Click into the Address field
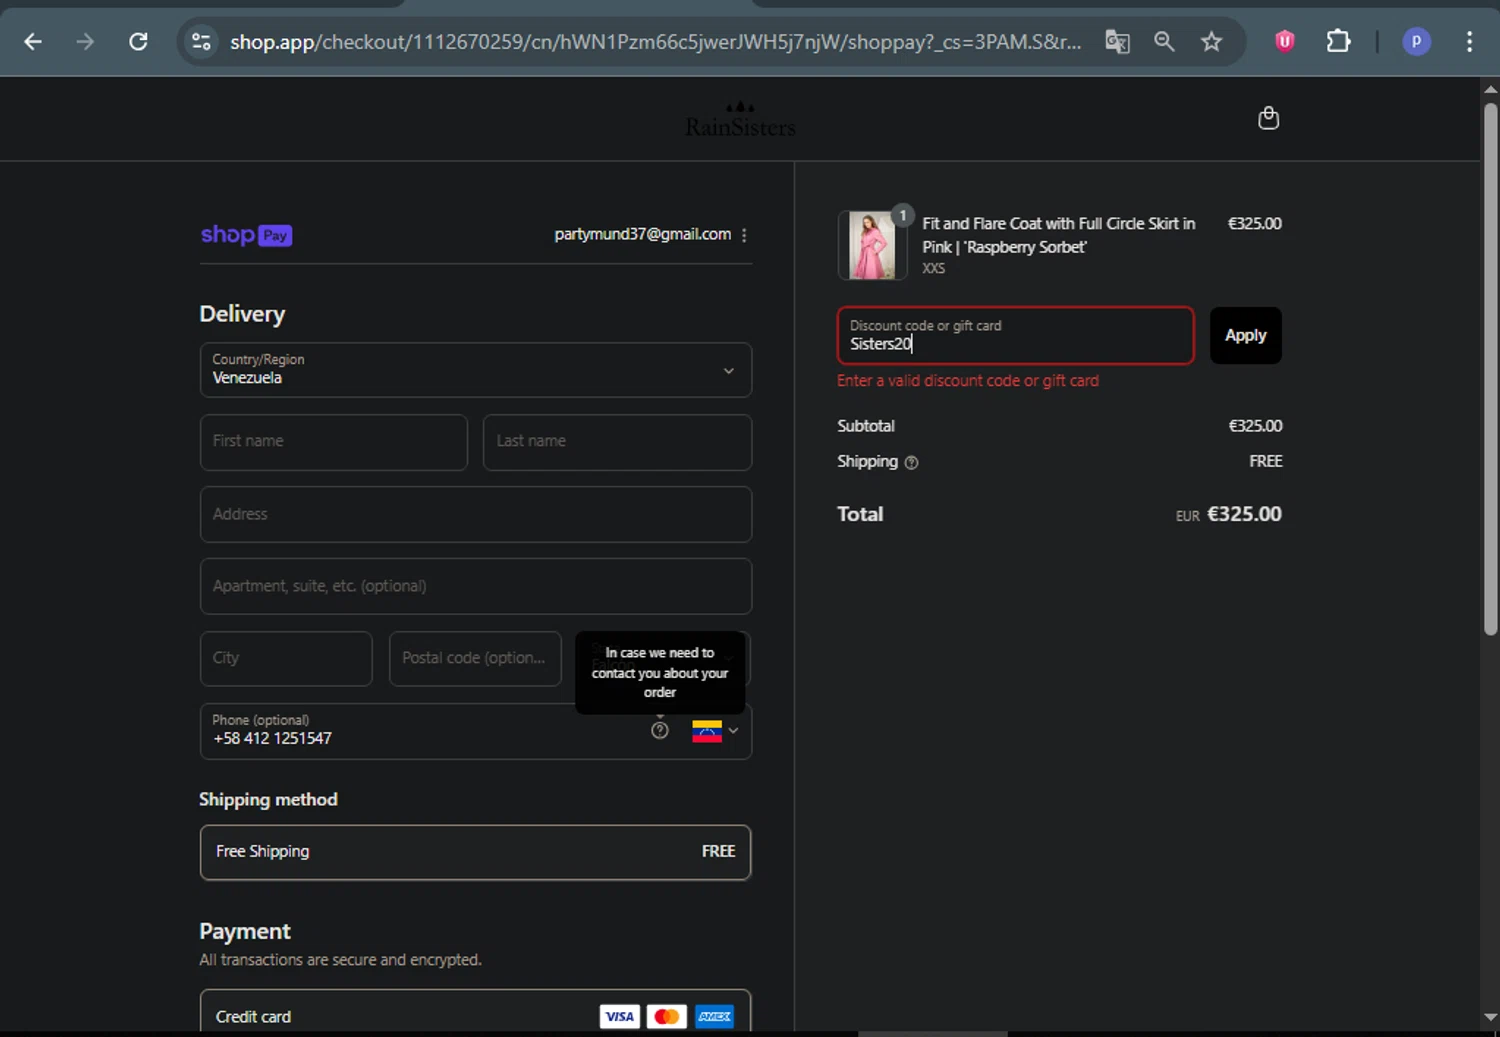 click(x=476, y=514)
